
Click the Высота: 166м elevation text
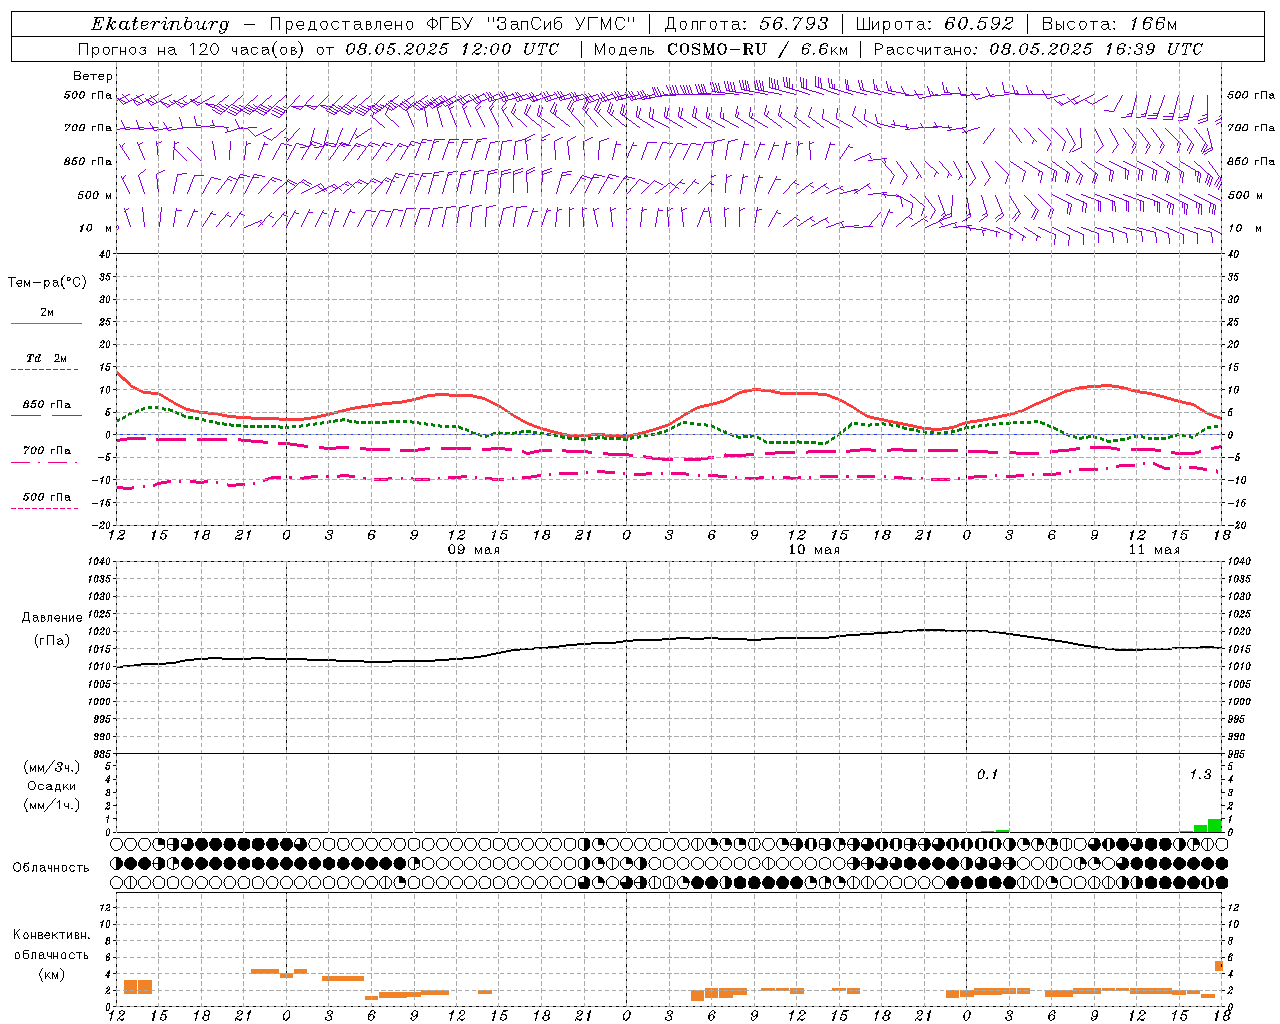(1109, 24)
